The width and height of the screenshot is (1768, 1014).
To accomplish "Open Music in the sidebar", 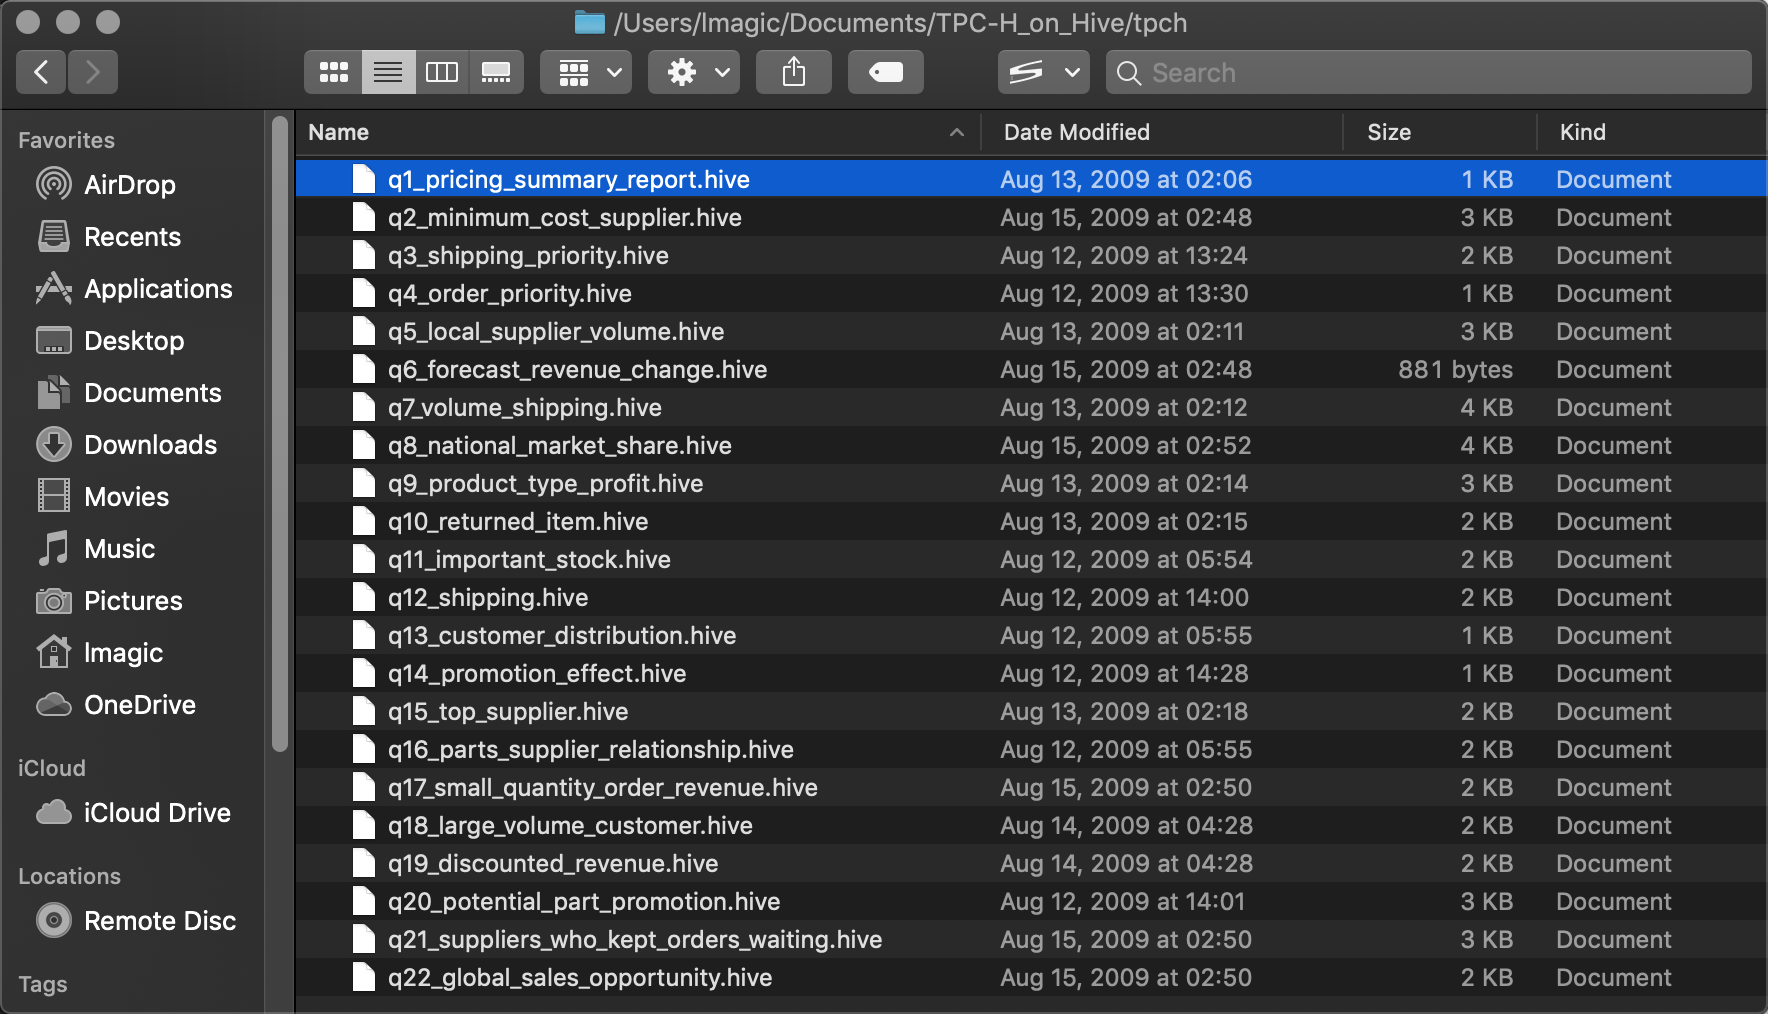I will pos(130,549).
